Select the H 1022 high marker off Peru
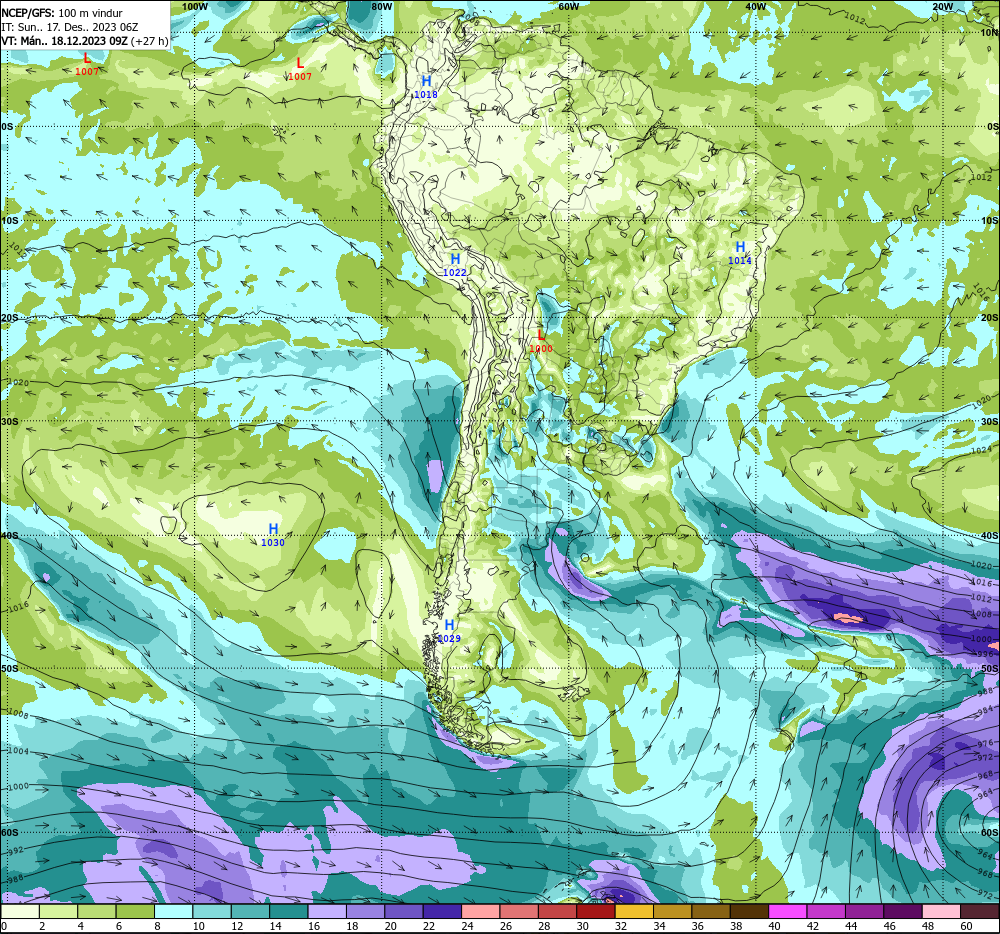The height and width of the screenshot is (934, 1000). pyautogui.click(x=455, y=265)
